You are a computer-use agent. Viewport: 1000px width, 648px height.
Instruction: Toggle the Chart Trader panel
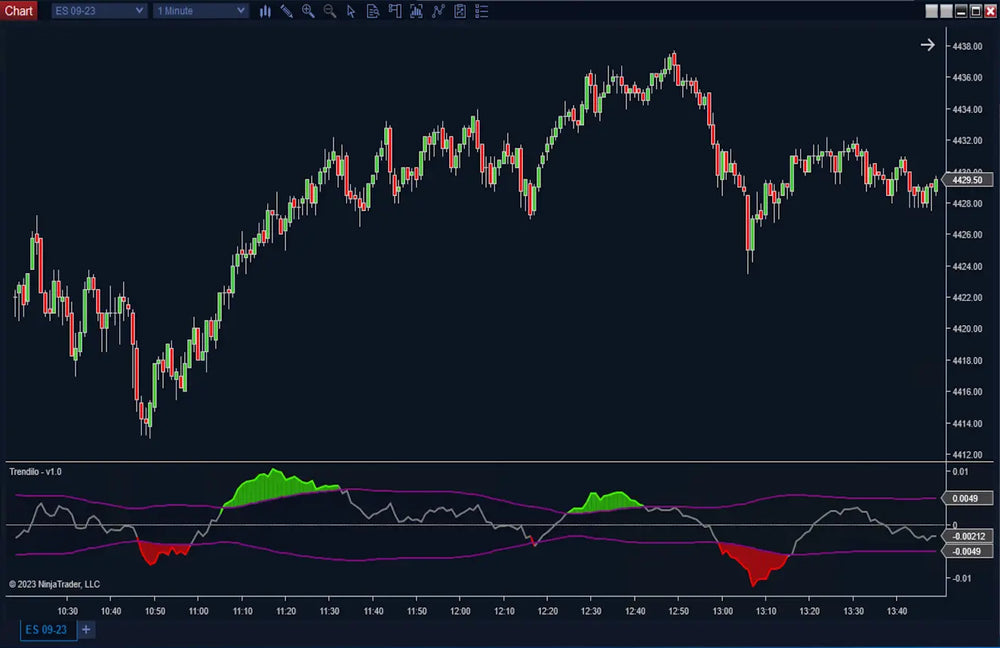pos(395,11)
